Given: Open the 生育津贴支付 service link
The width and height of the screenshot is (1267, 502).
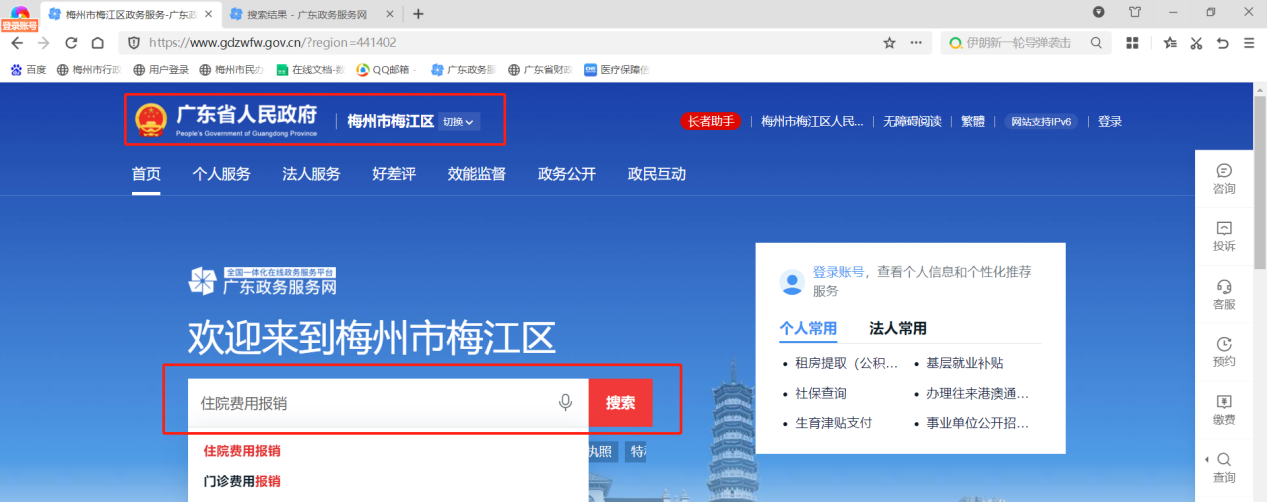Looking at the screenshot, I should pyautogui.click(x=833, y=423).
